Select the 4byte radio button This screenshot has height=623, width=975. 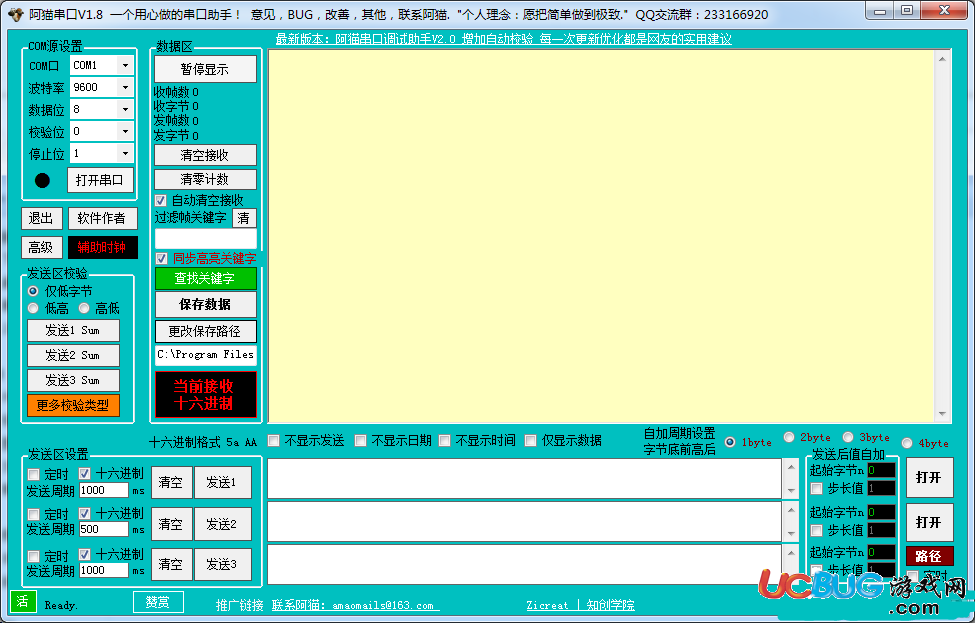pos(907,443)
